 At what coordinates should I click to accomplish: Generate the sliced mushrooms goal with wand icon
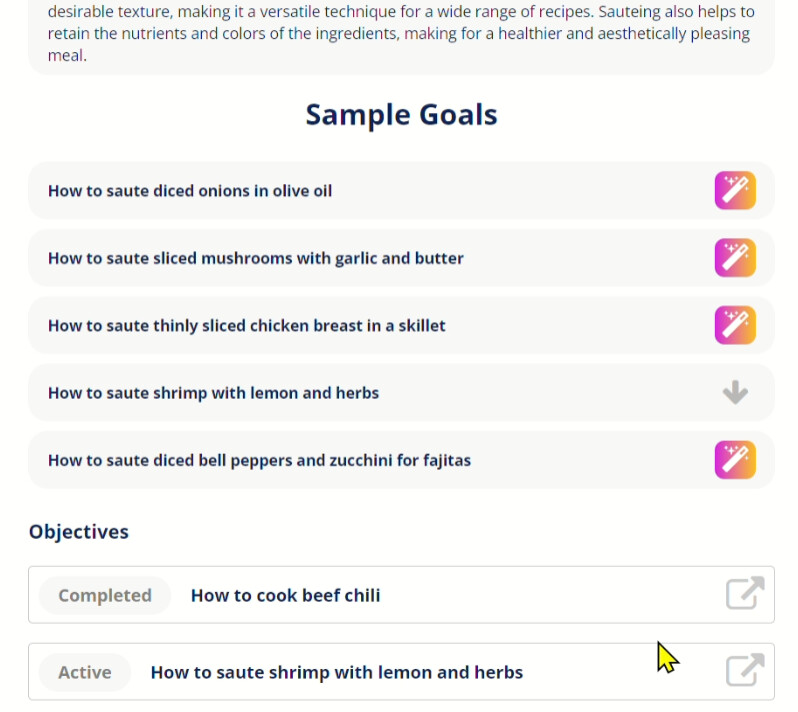pos(735,258)
